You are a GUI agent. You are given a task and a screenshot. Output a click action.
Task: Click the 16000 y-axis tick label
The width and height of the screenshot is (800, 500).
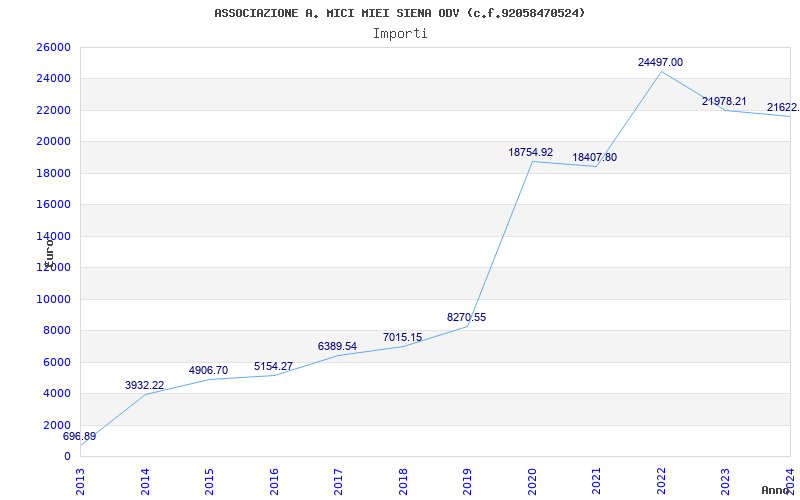[x=53, y=205]
